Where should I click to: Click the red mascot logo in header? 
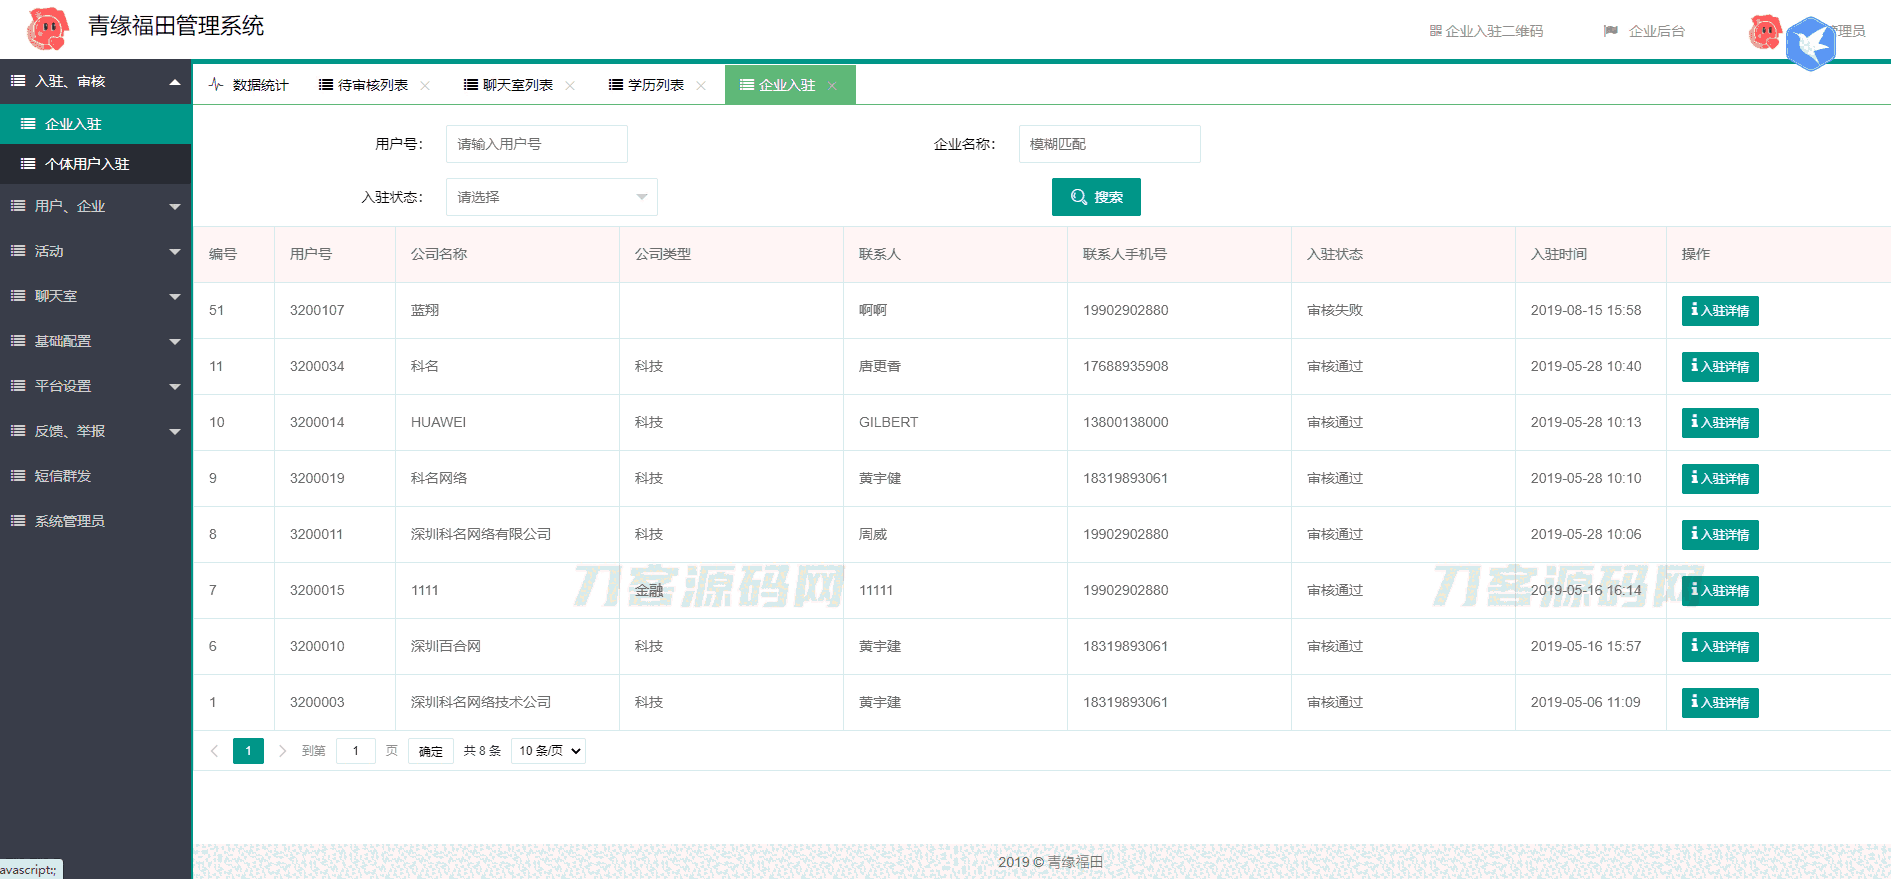[47, 29]
